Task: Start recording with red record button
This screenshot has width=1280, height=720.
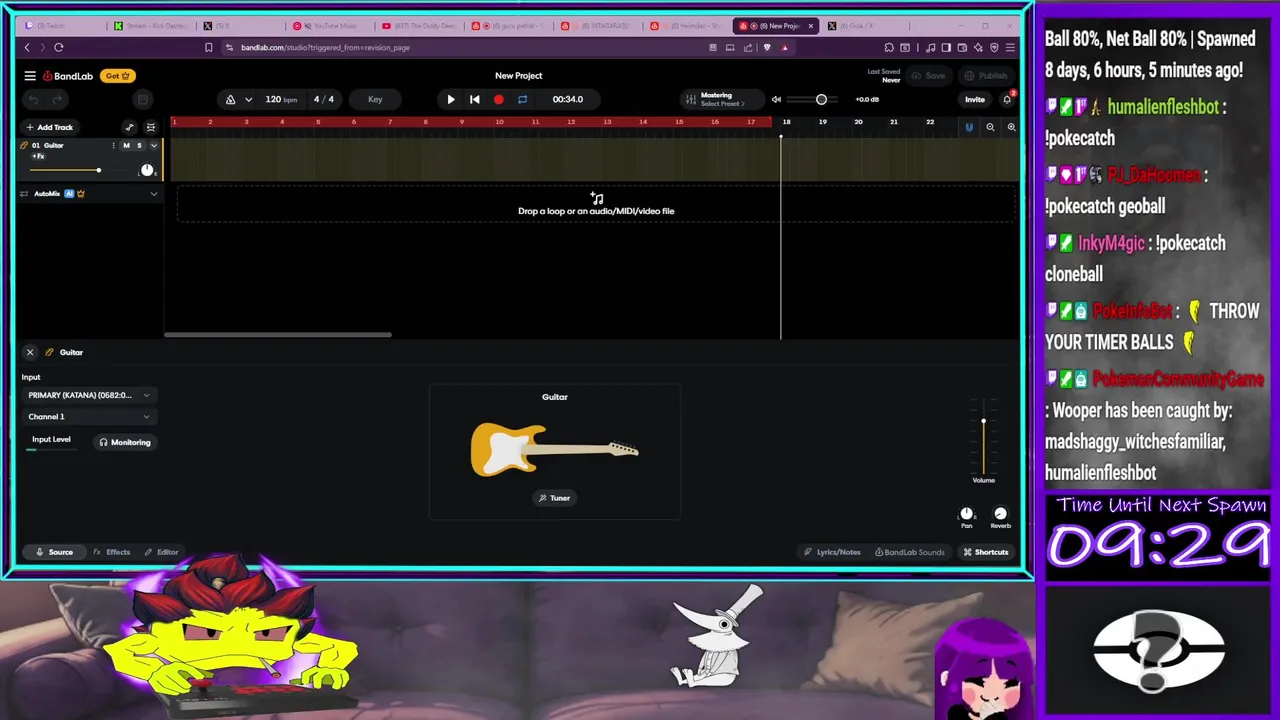Action: click(x=498, y=99)
